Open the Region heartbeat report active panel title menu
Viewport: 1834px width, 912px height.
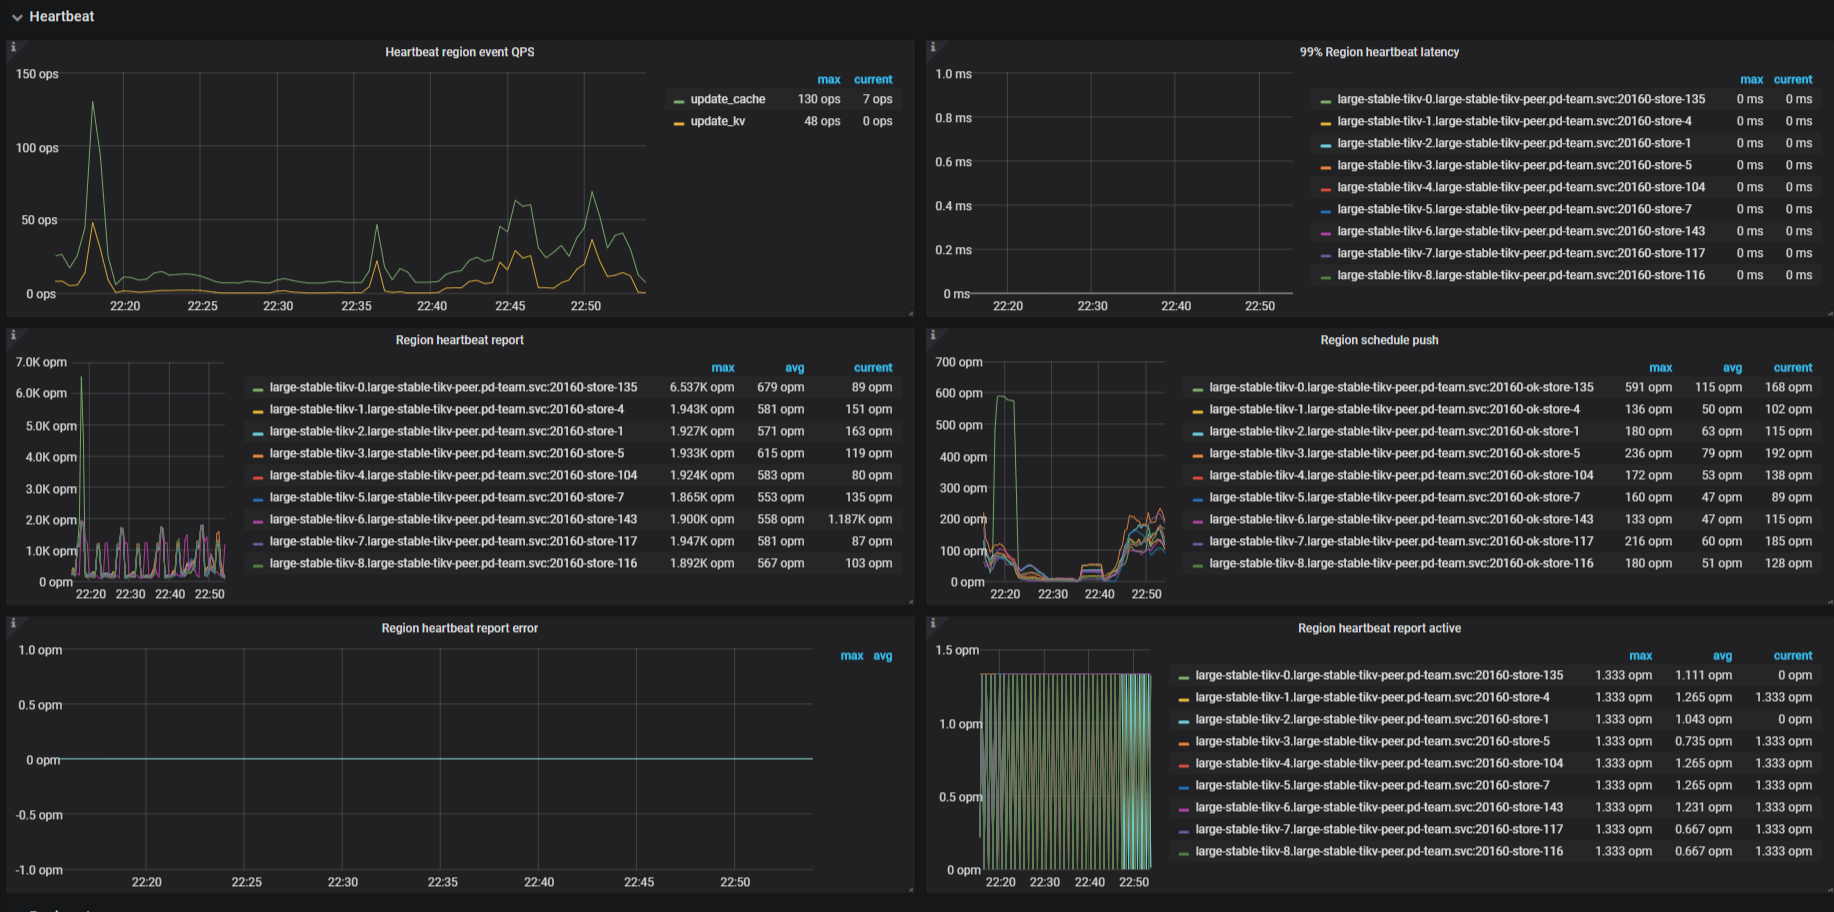(1378, 628)
